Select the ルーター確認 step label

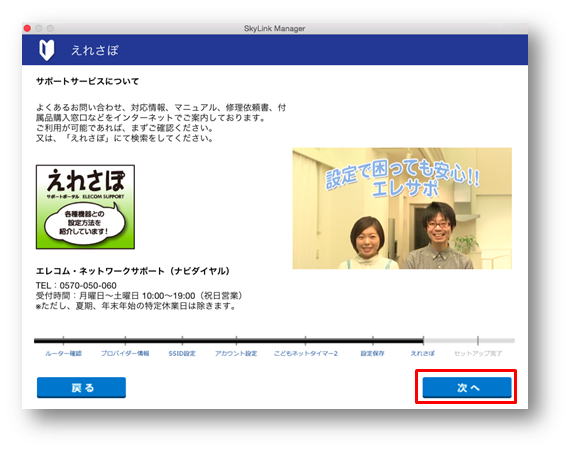(64, 353)
